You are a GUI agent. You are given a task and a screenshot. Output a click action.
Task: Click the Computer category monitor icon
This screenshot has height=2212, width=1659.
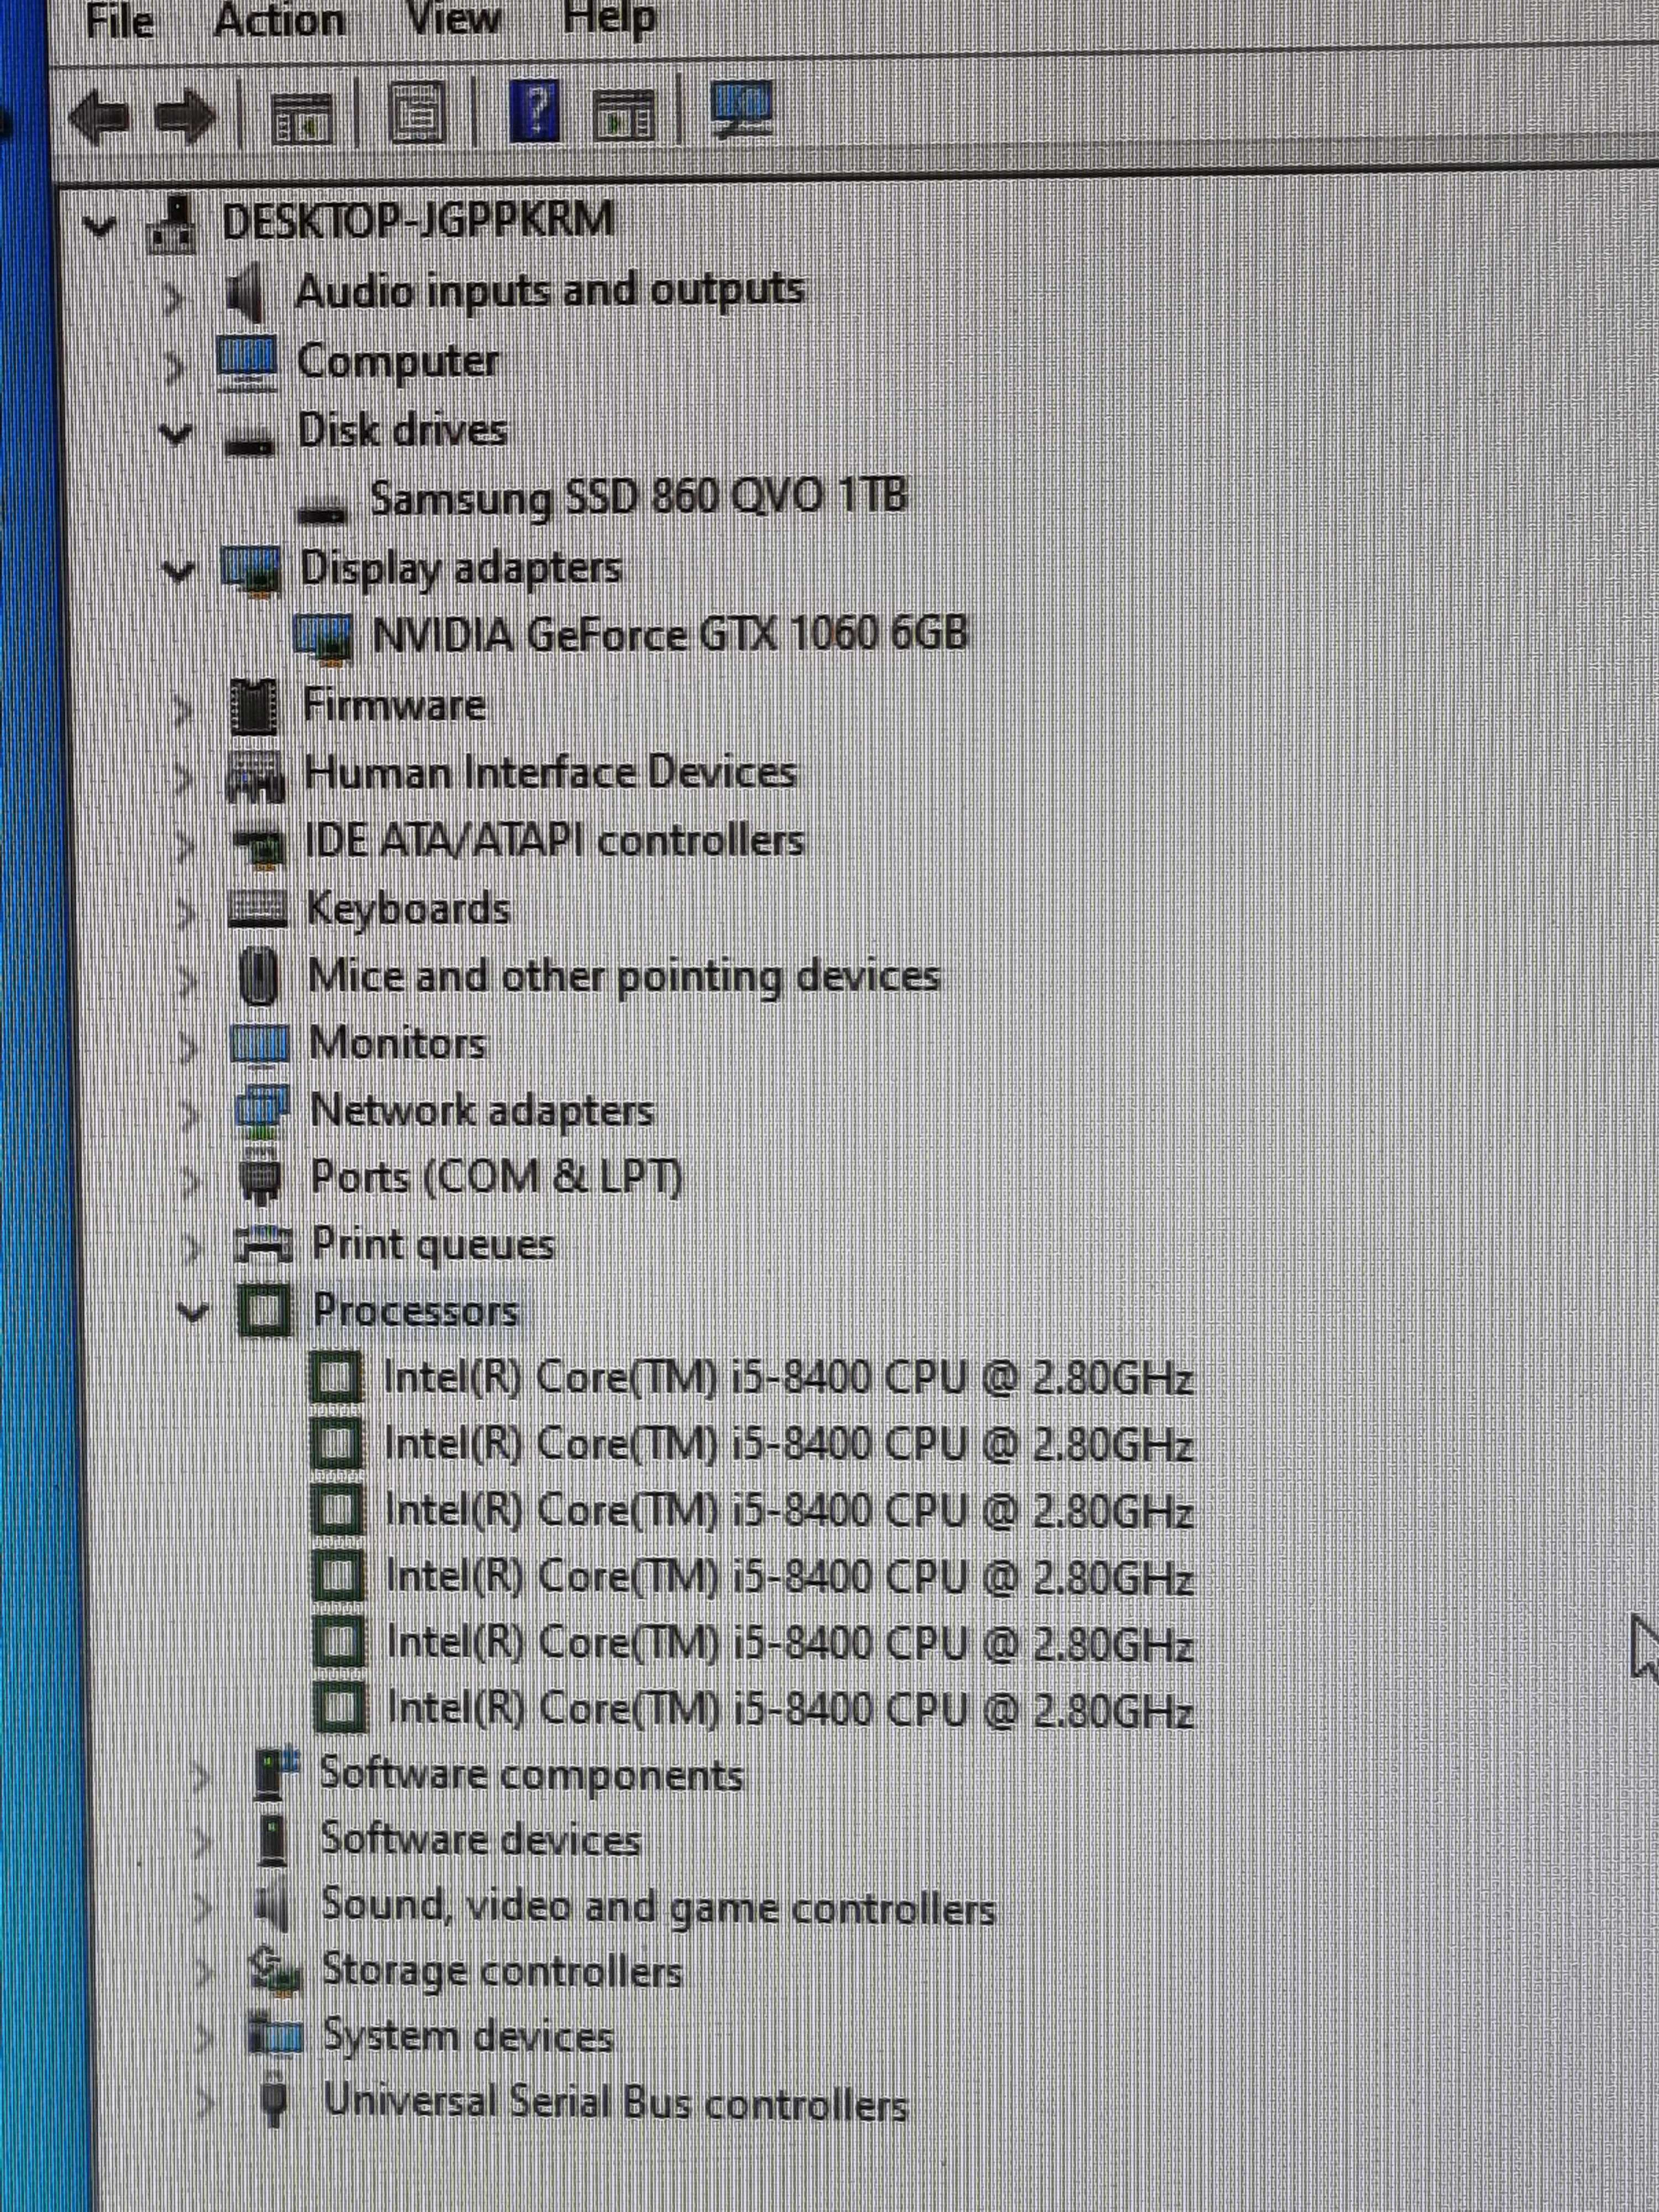click(247, 362)
